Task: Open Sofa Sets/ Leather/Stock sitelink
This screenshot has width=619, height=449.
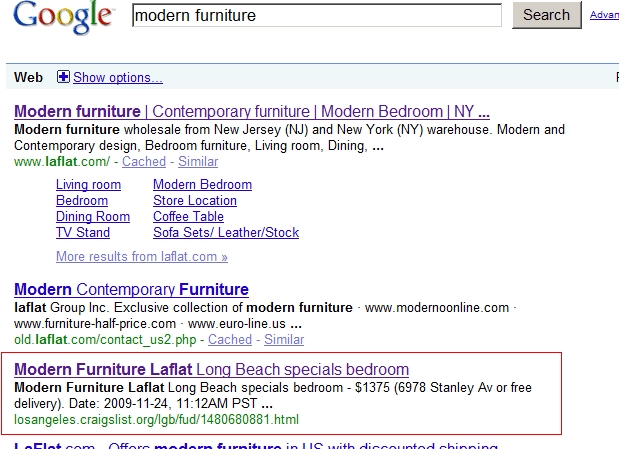Action: [x=226, y=233]
